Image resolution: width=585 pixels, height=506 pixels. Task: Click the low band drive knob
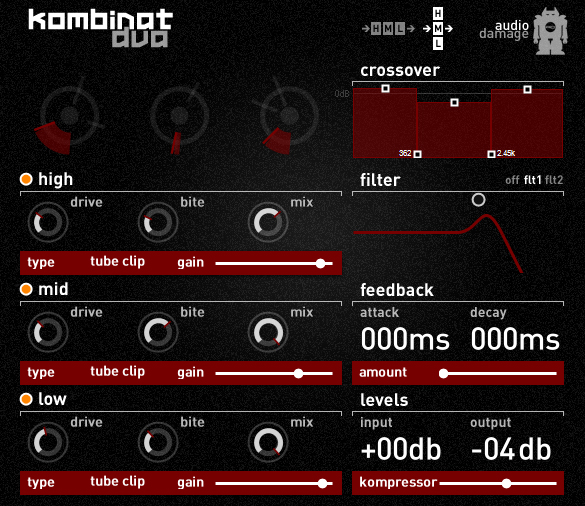tap(48, 442)
